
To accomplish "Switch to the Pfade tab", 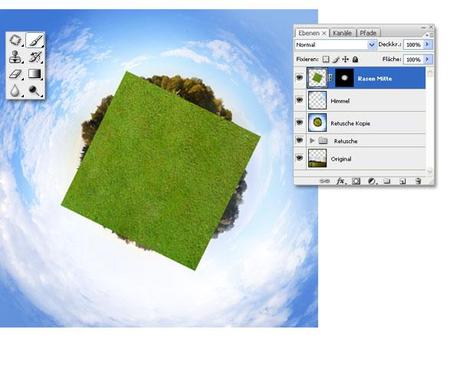I will (x=368, y=33).
